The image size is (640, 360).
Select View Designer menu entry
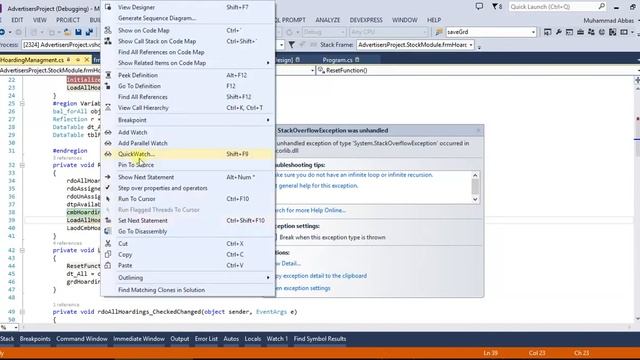(187, 7)
